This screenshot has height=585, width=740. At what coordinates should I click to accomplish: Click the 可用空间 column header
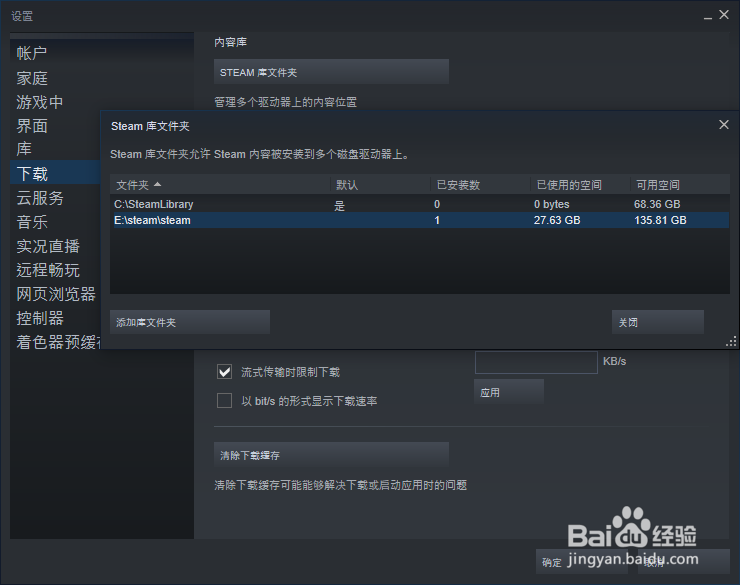pyautogui.click(x=680, y=185)
